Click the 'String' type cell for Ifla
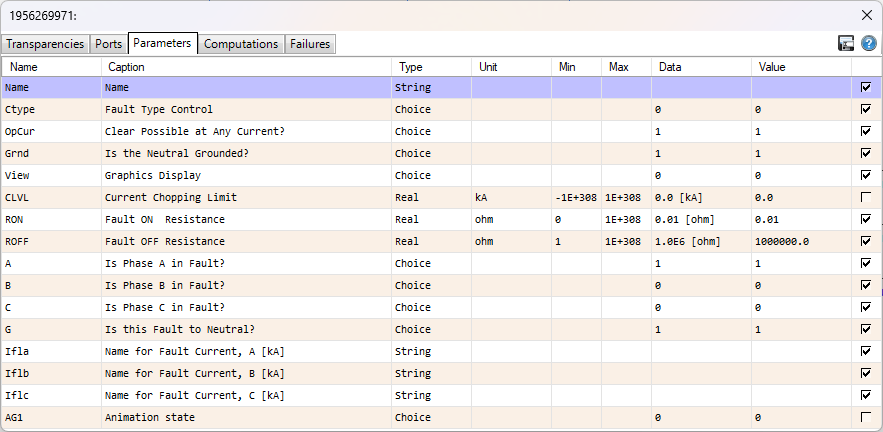The width and height of the screenshot is (883, 432). [x=431, y=351]
